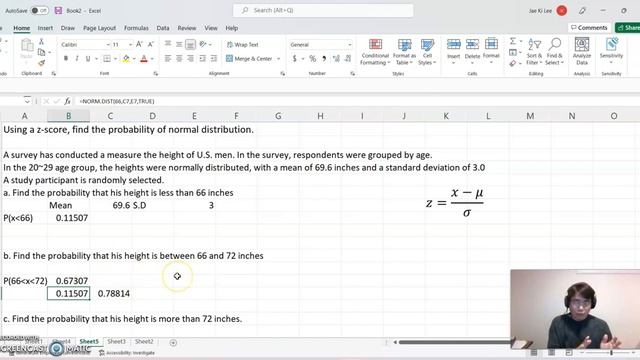Viewport: 640px width, 360px height.
Task: Open the Fill button in Editing group
Action: [x=513, y=52]
